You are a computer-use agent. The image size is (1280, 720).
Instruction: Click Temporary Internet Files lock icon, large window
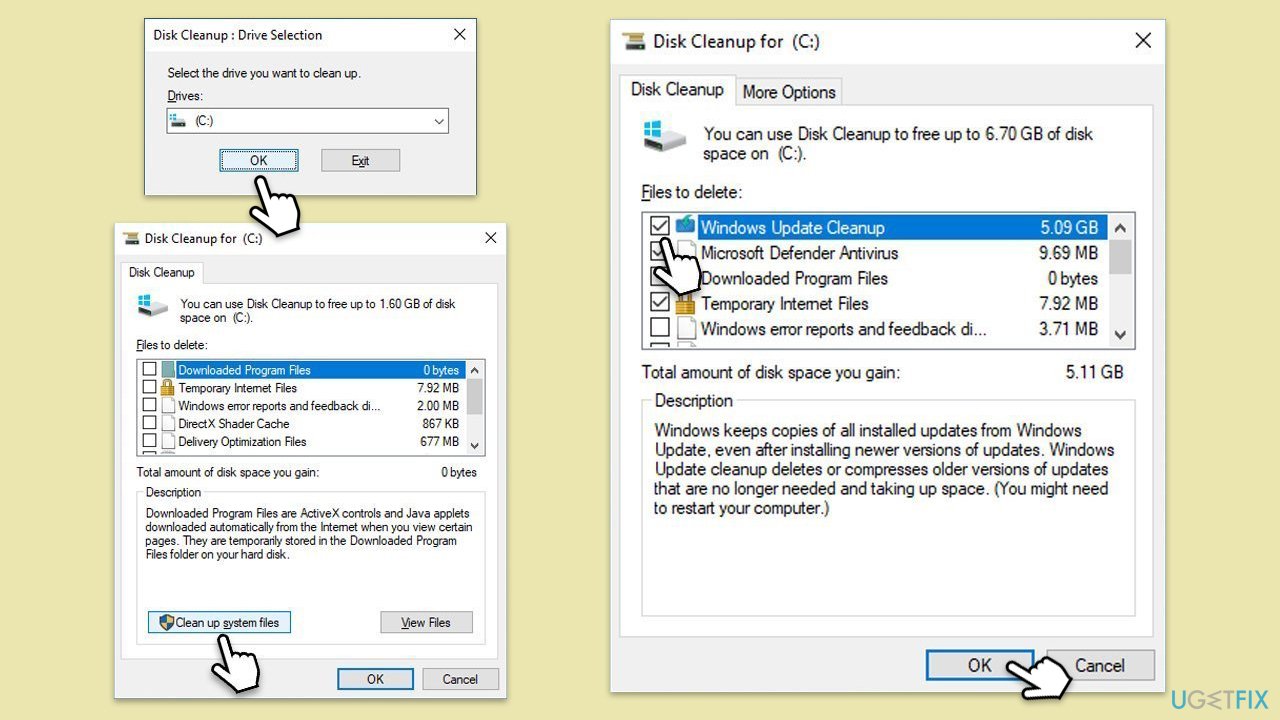pyautogui.click(x=685, y=303)
